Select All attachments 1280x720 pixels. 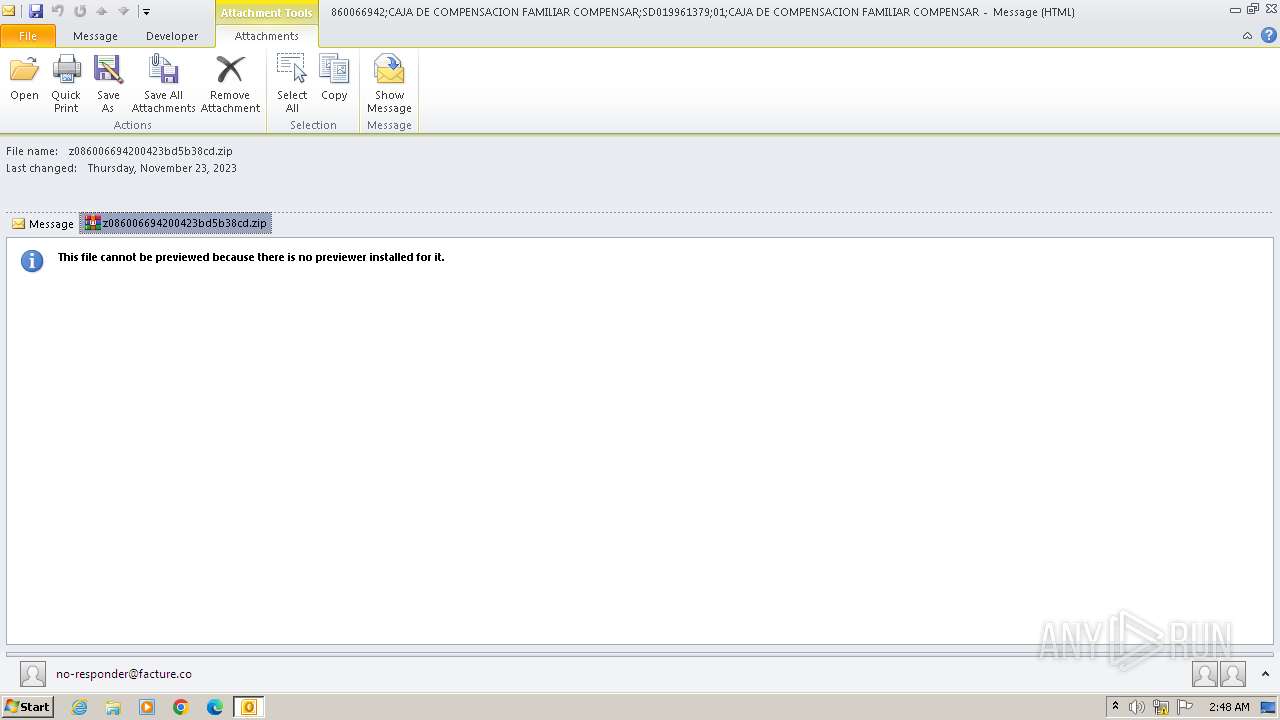pos(292,83)
